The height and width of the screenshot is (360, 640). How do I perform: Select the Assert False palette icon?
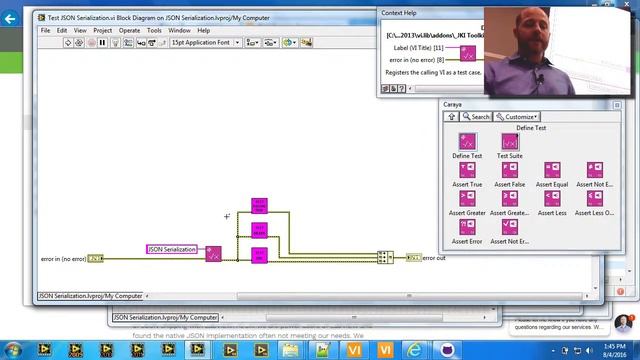click(x=510, y=170)
